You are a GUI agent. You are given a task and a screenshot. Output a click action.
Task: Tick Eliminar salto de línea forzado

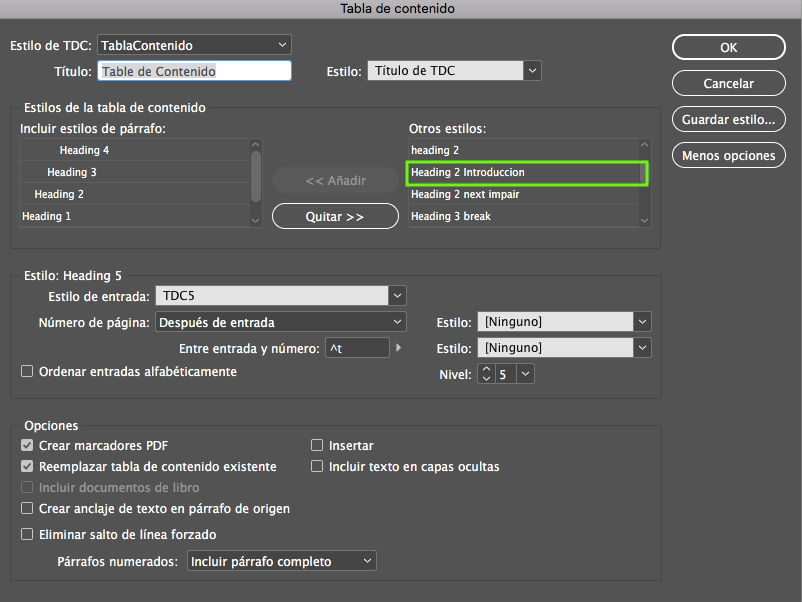click(x=27, y=534)
